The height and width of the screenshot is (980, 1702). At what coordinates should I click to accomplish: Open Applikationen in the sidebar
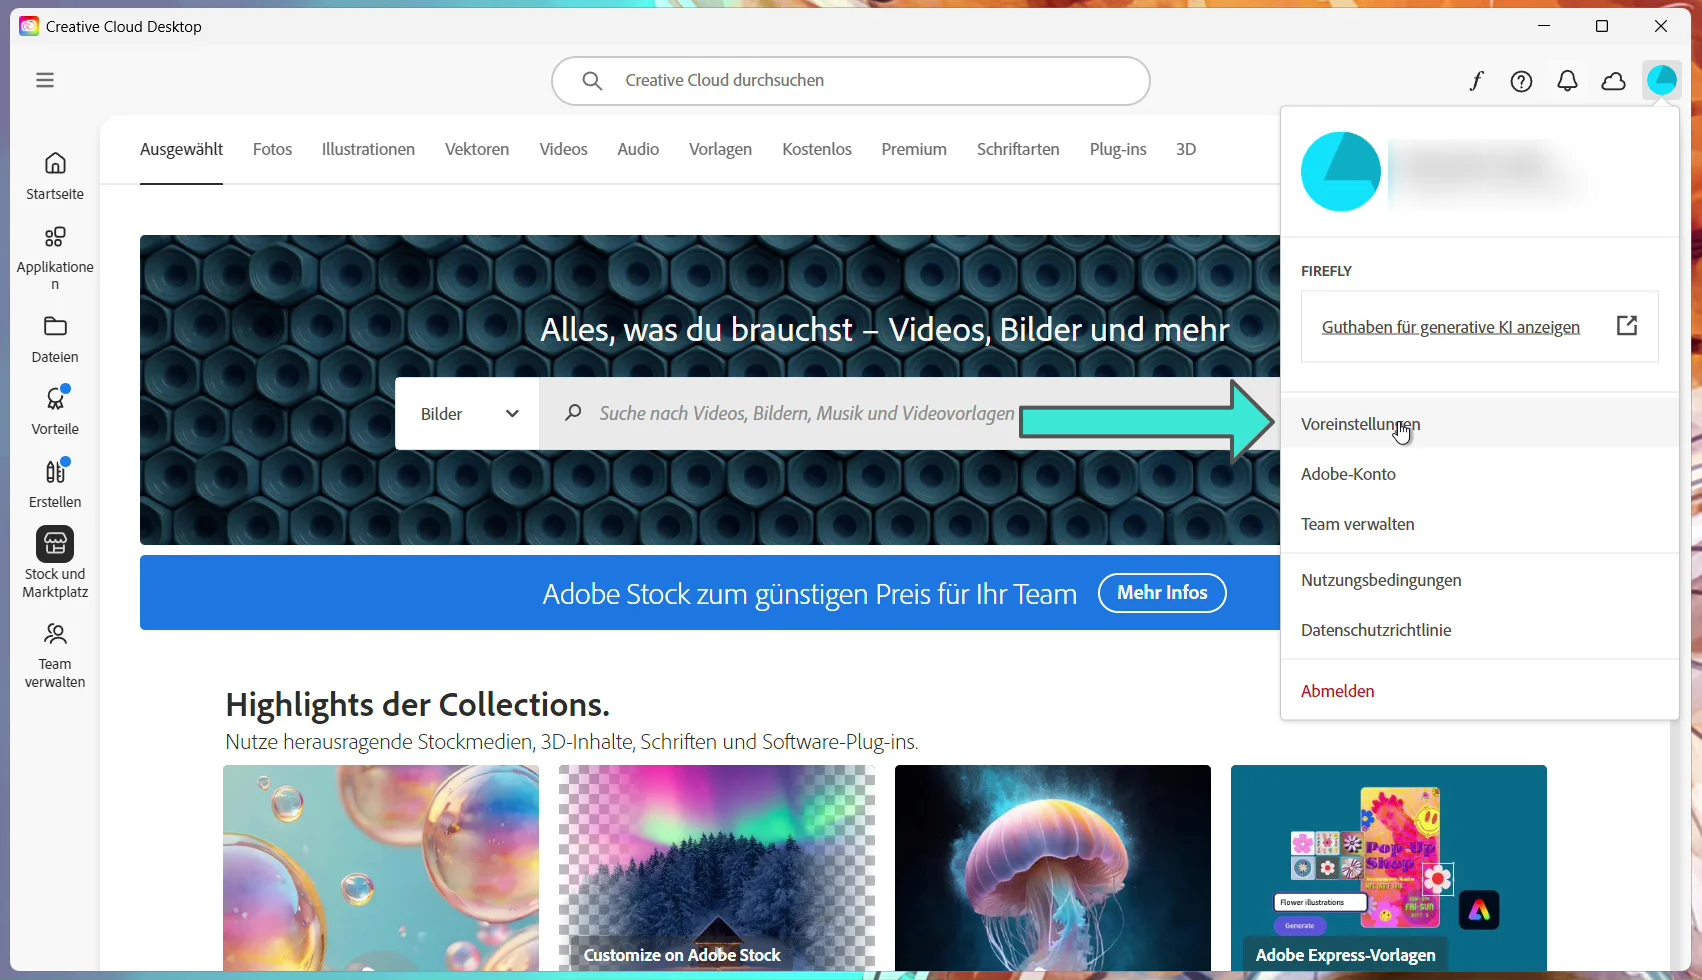tap(55, 257)
